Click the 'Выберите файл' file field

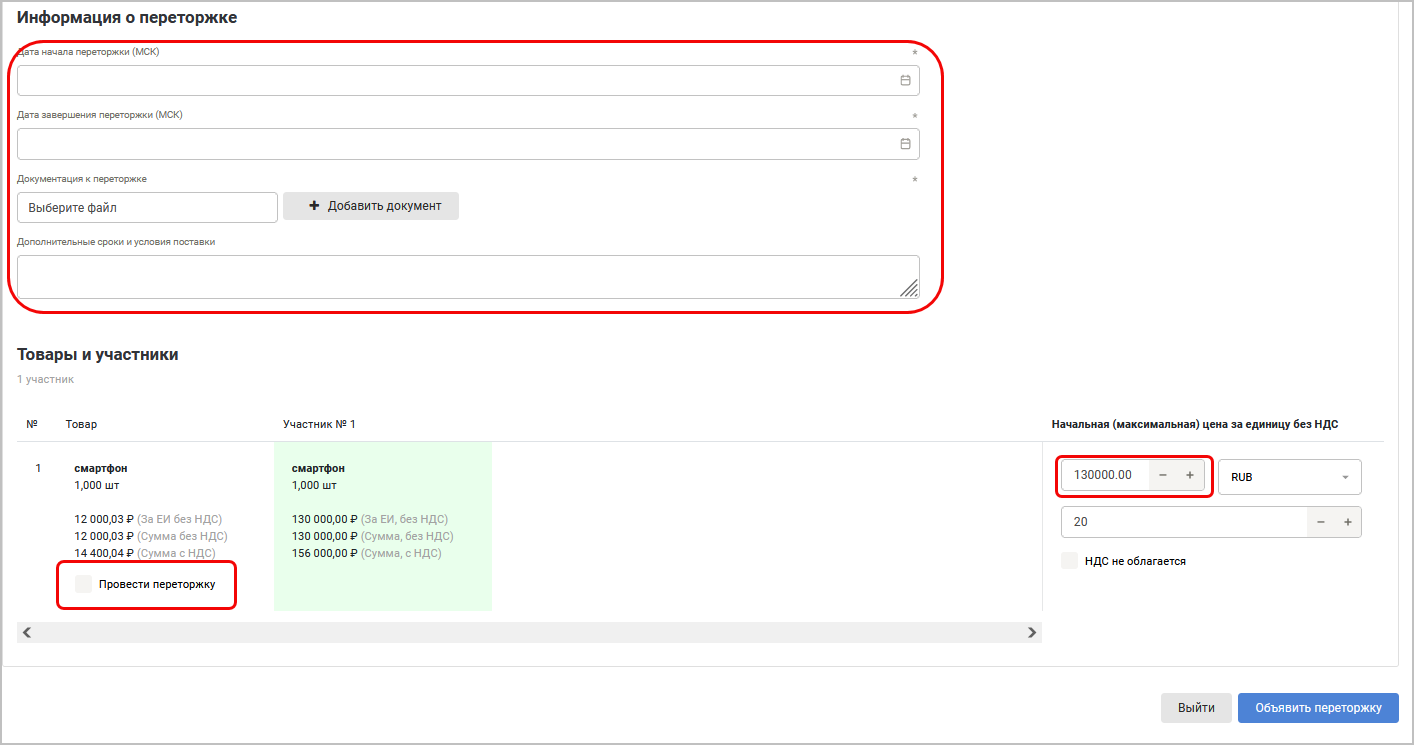coord(147,208)
